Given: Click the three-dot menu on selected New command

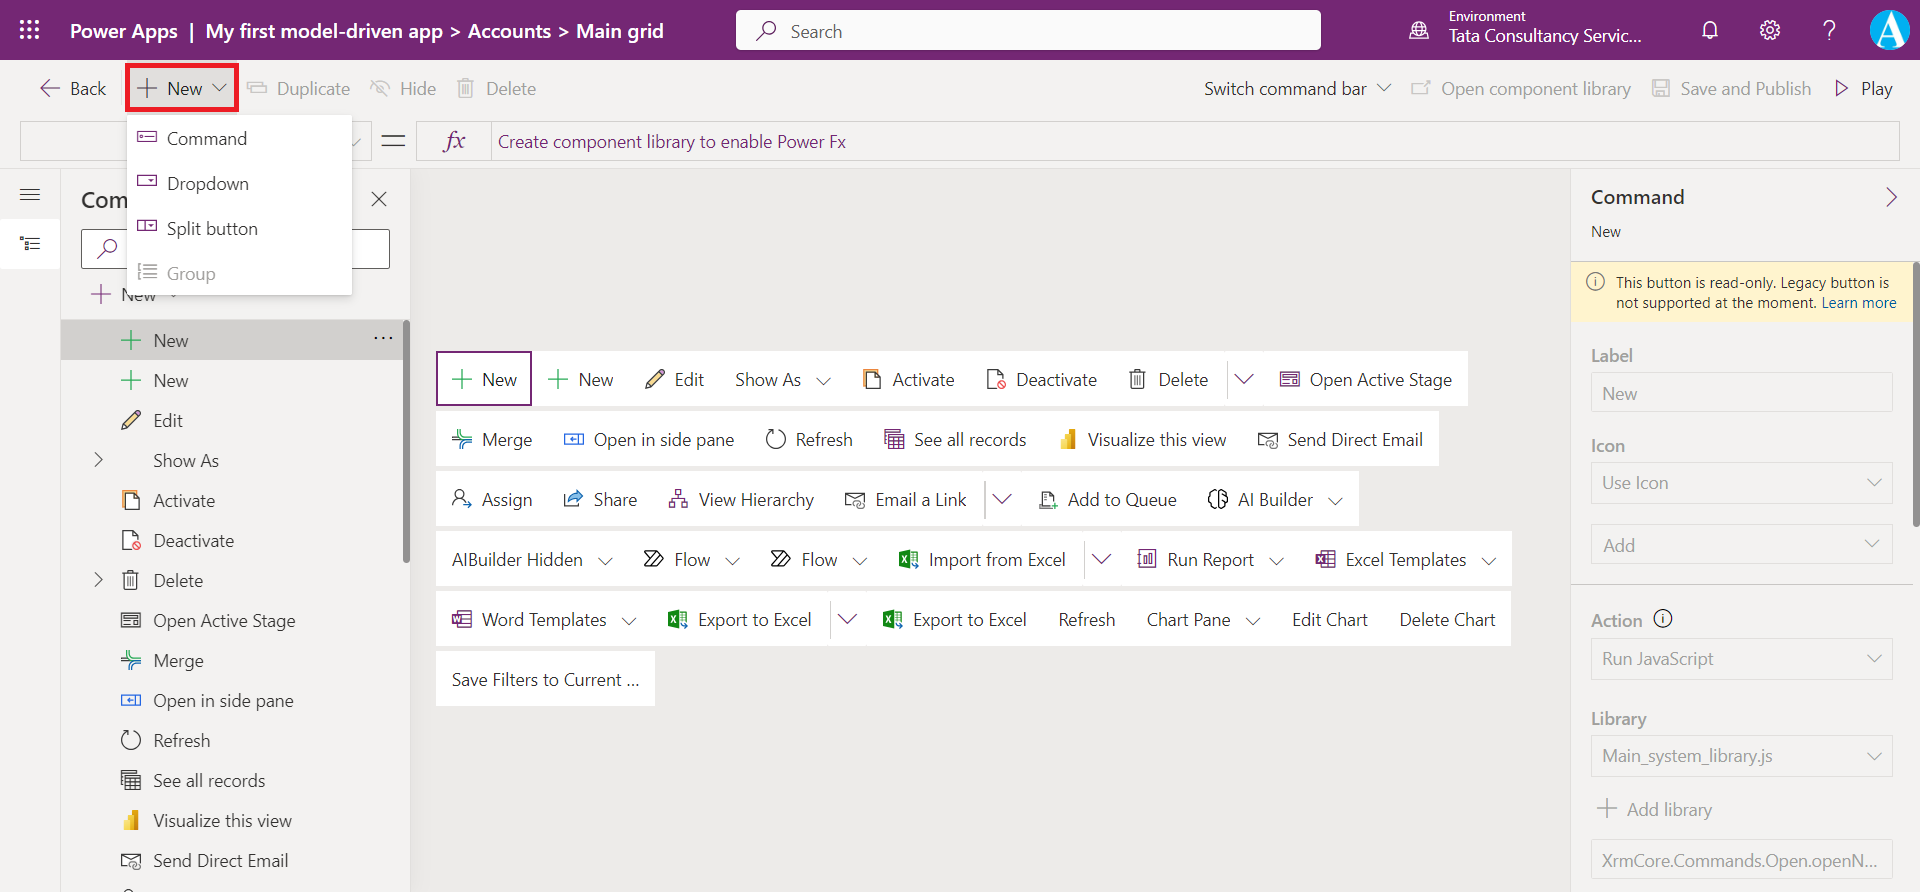Looking at the screenshot, I should tap(383, 339).
